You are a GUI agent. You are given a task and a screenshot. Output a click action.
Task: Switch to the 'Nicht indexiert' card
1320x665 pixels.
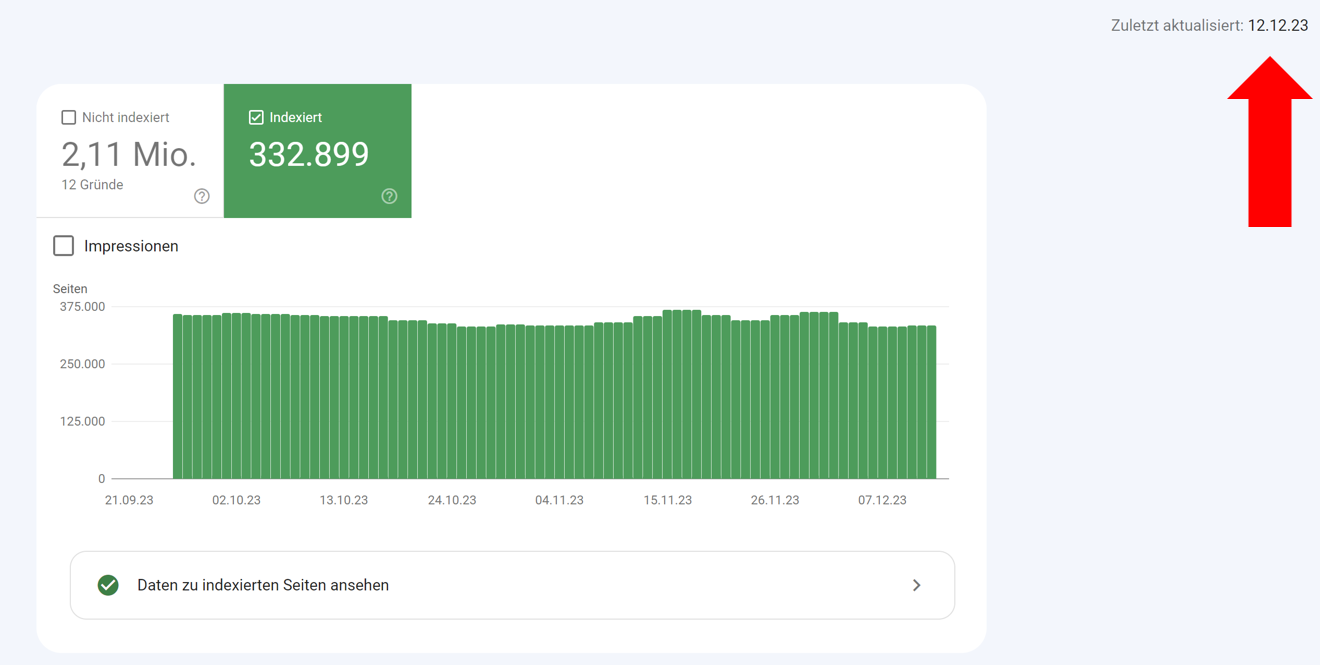[128, 150]
